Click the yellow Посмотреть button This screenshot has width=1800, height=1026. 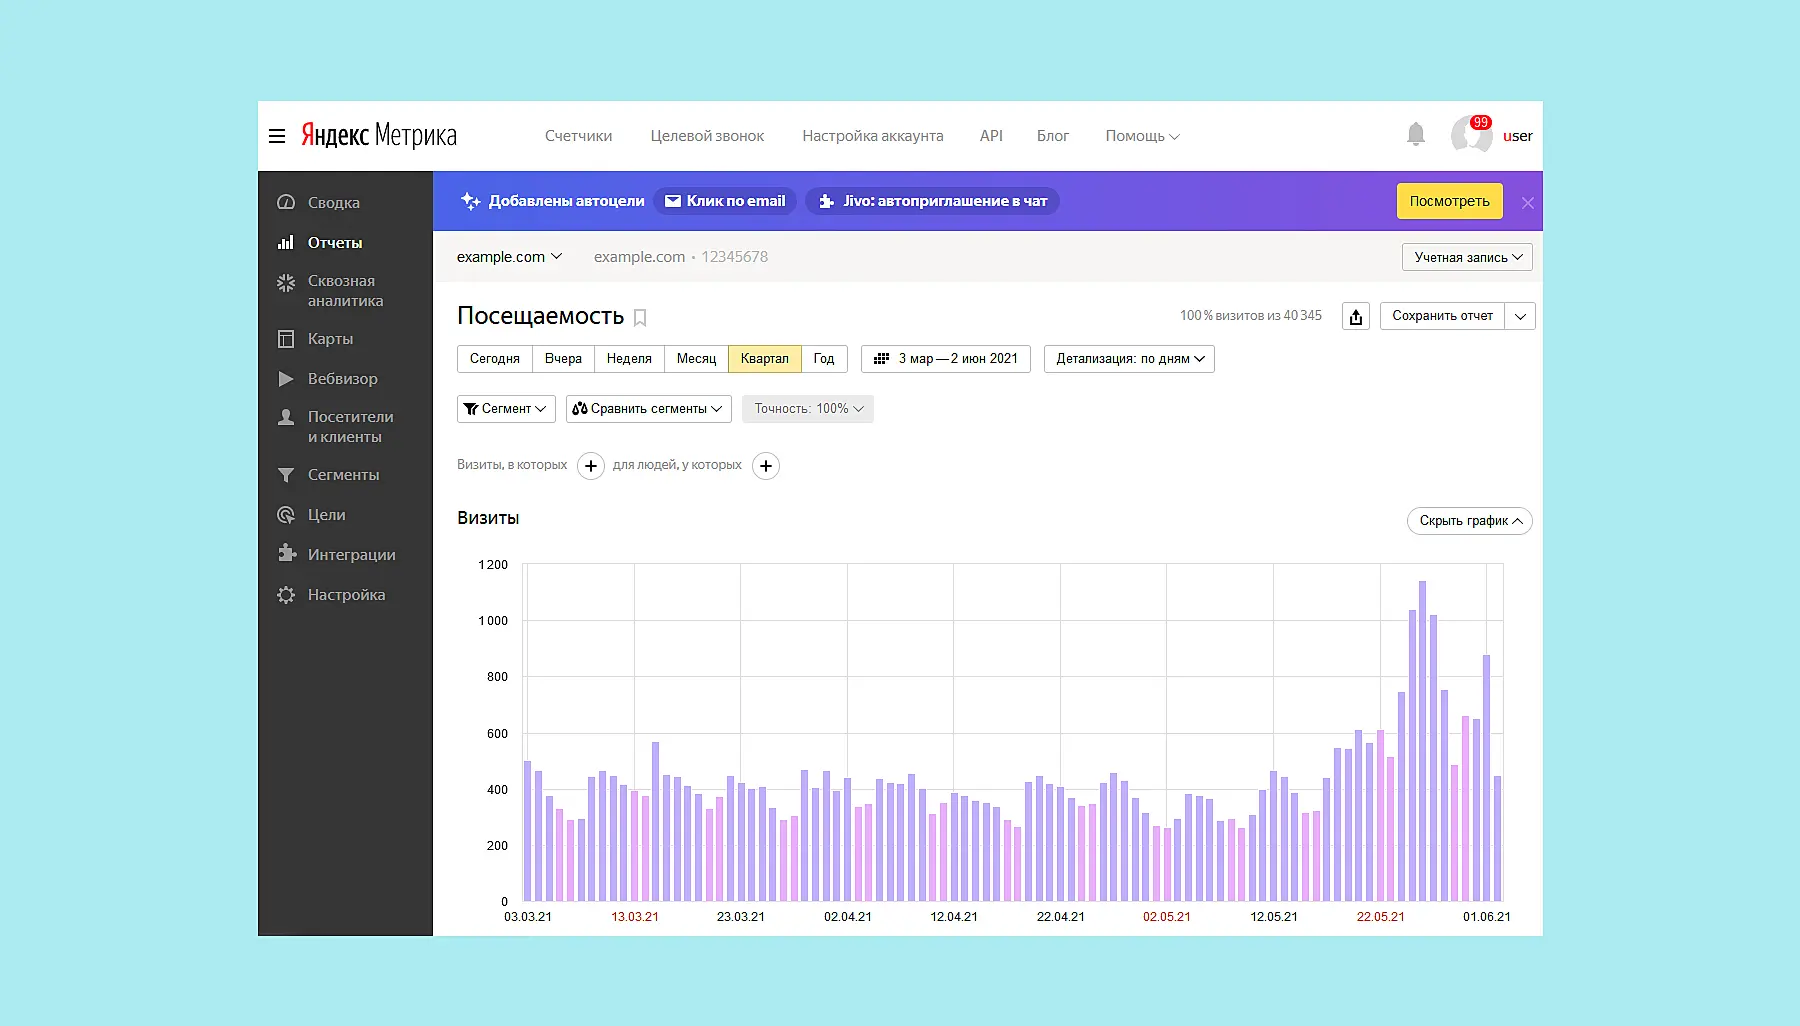pyautogui.click(x=1449, y=201)
